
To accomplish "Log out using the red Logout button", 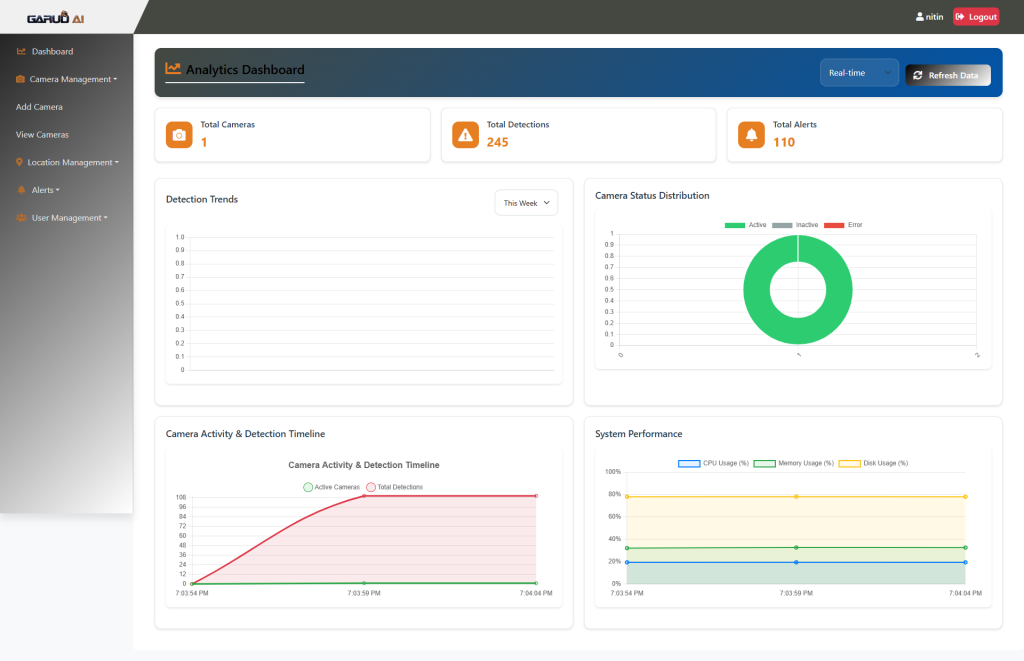I will tap(975, 17).
